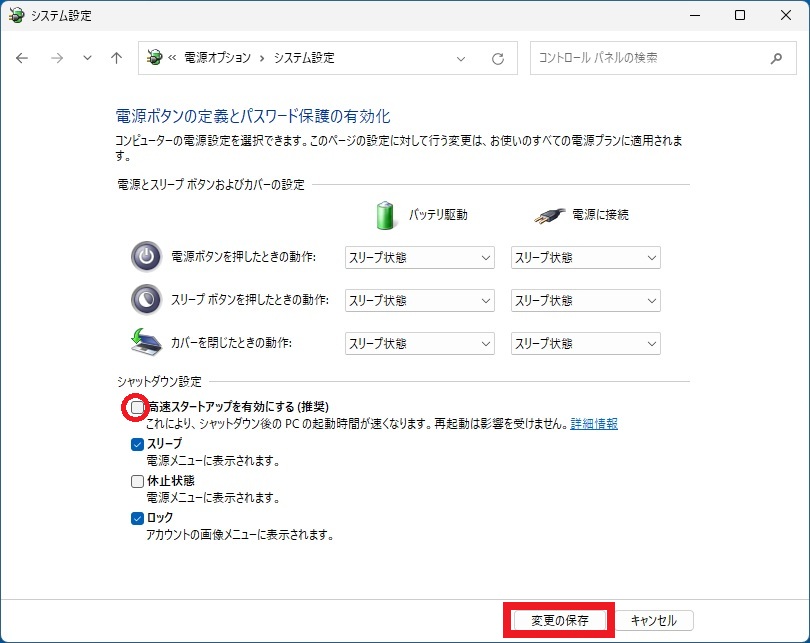Uncheck the ロック checkbox
810x643 pixels.
137,518
